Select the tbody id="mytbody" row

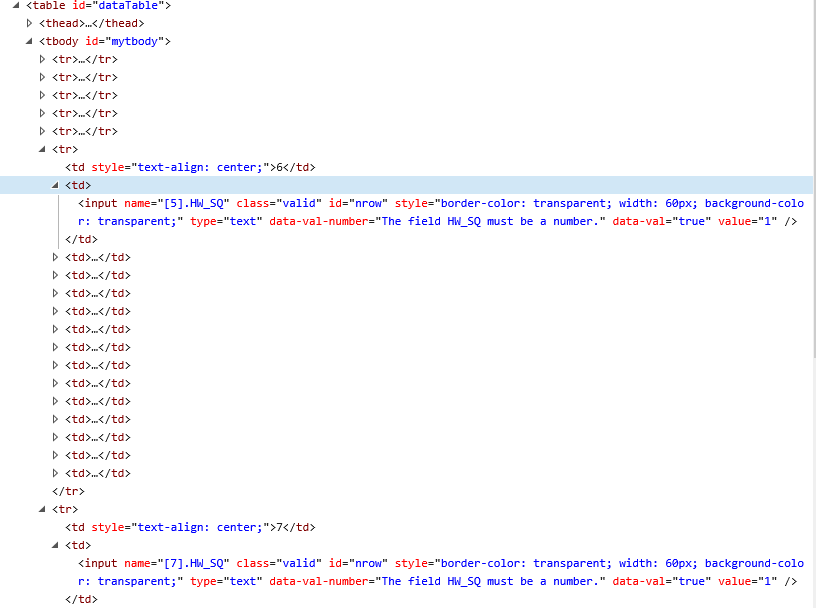pos(105,41)
